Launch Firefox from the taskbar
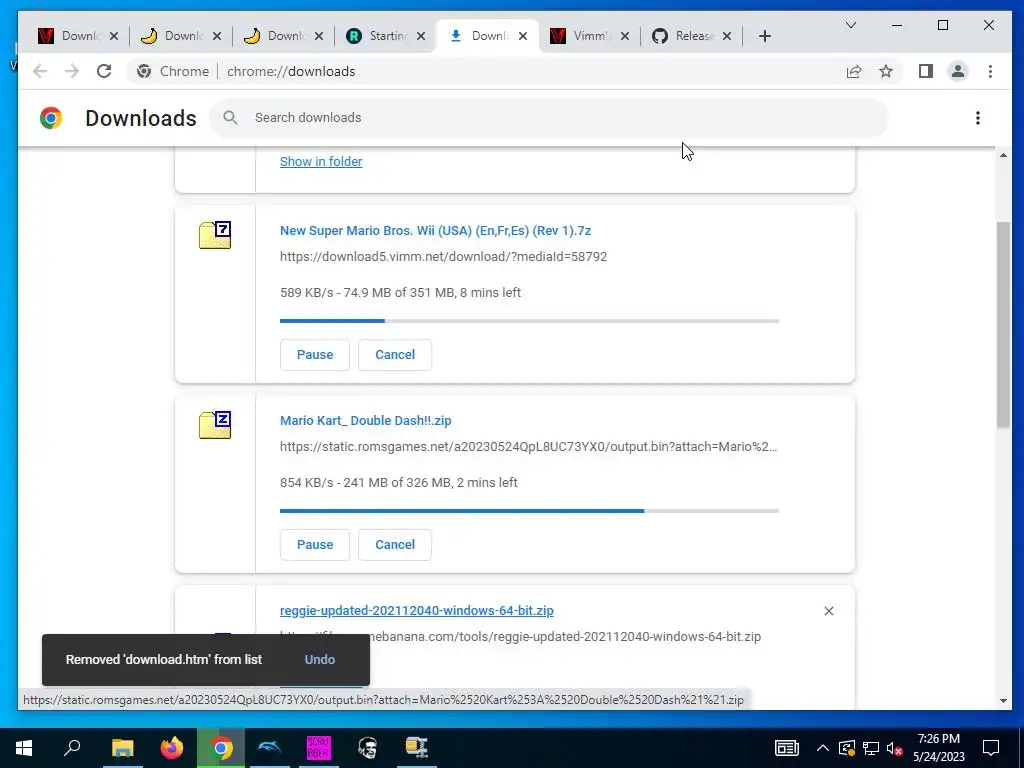 click(172, 748)
